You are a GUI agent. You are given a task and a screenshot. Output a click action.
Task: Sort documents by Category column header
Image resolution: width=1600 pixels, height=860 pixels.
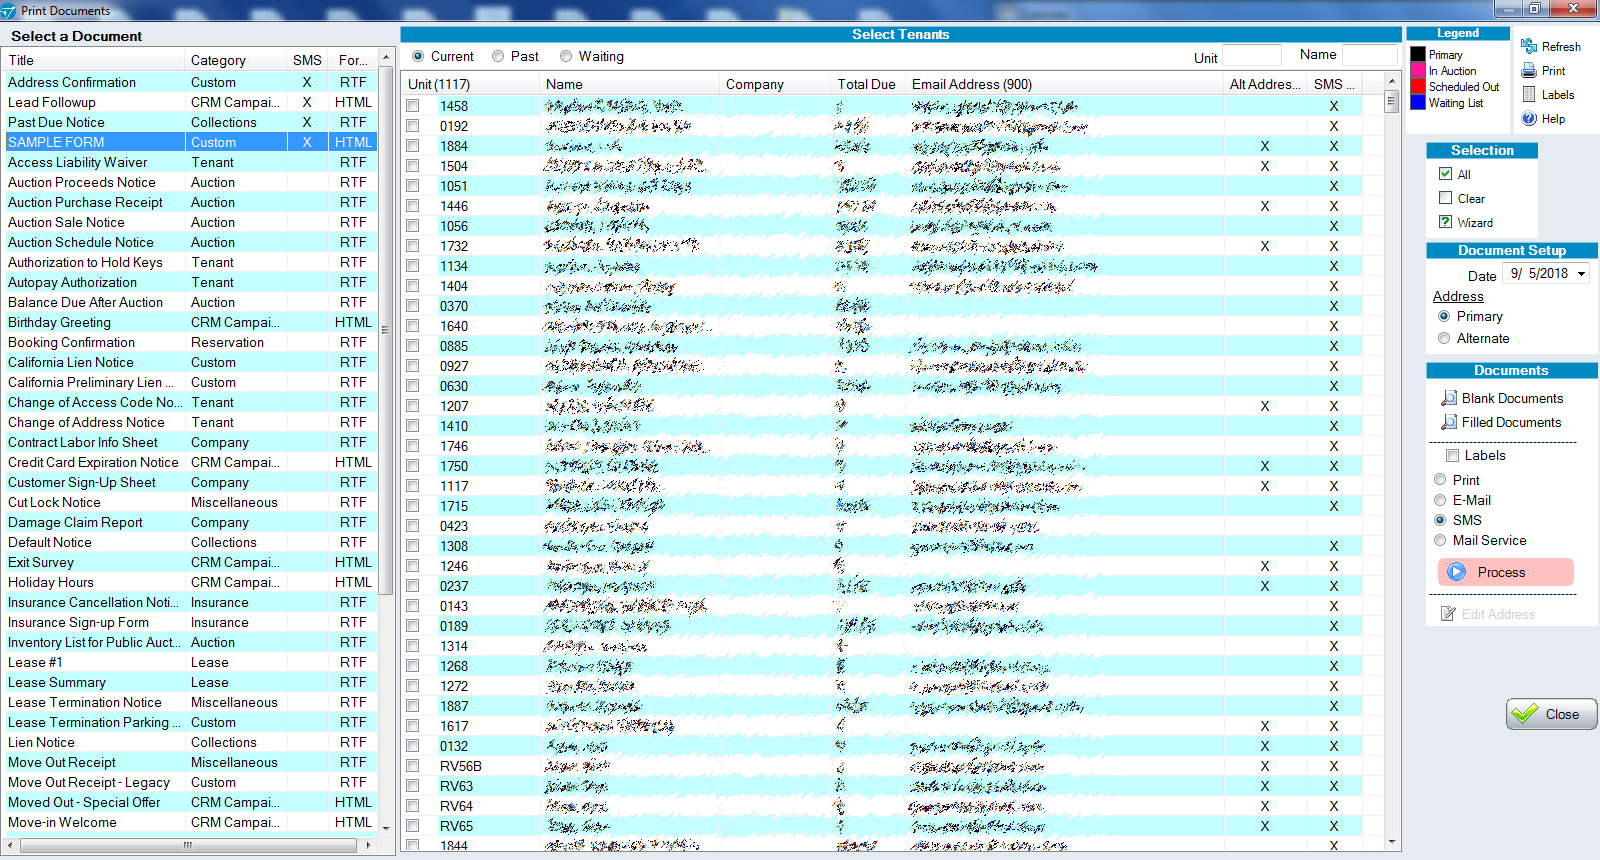coord(236,60)
